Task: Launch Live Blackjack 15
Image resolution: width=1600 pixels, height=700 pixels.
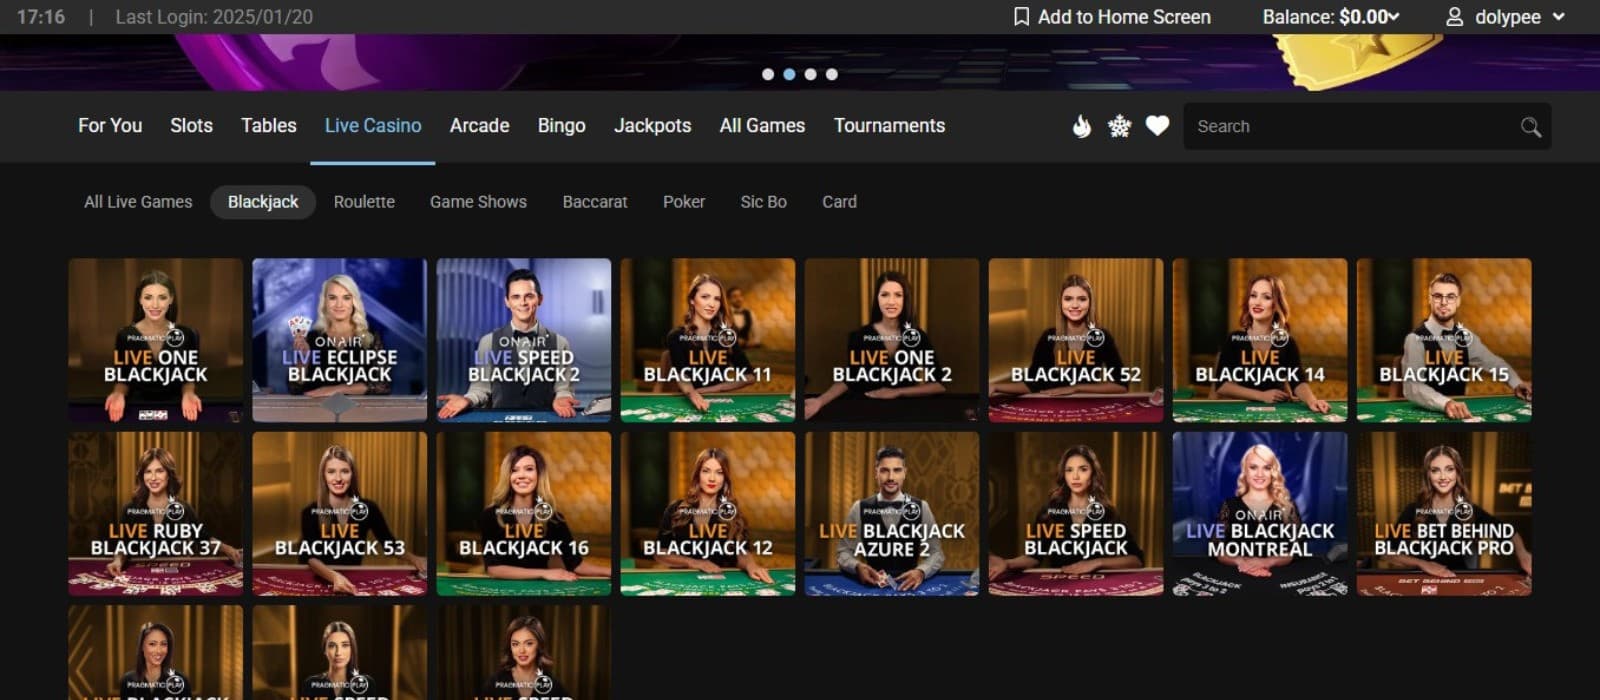Action: pyautogui.click(x=1444, y=340)
